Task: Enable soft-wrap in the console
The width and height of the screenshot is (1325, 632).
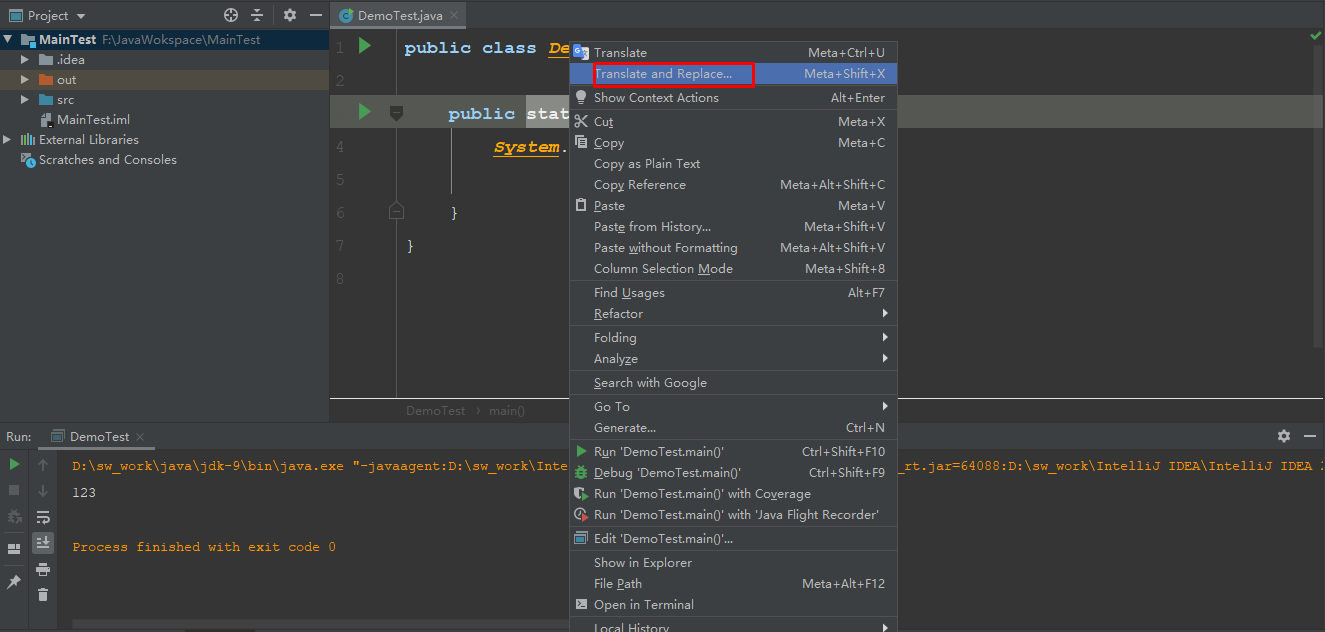Action: pyautogui.click(x=42, y=517)
